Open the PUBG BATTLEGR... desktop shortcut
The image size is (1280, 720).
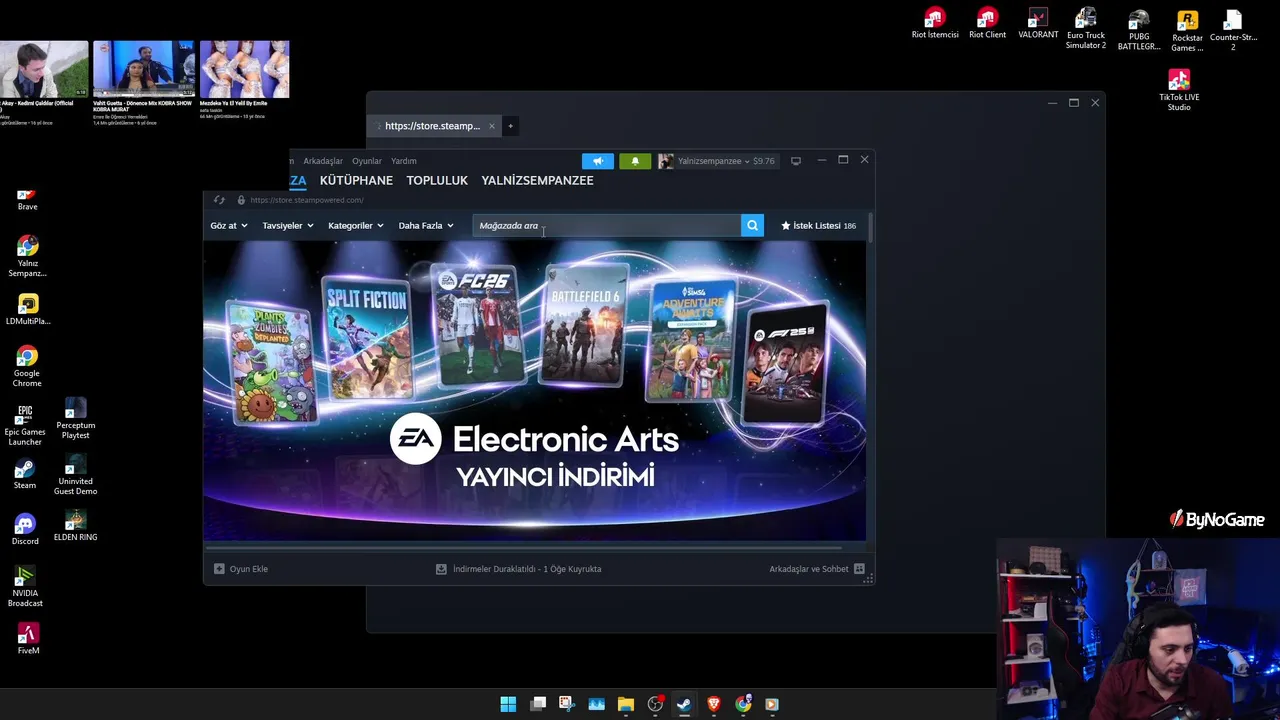tap(1139, 30)
